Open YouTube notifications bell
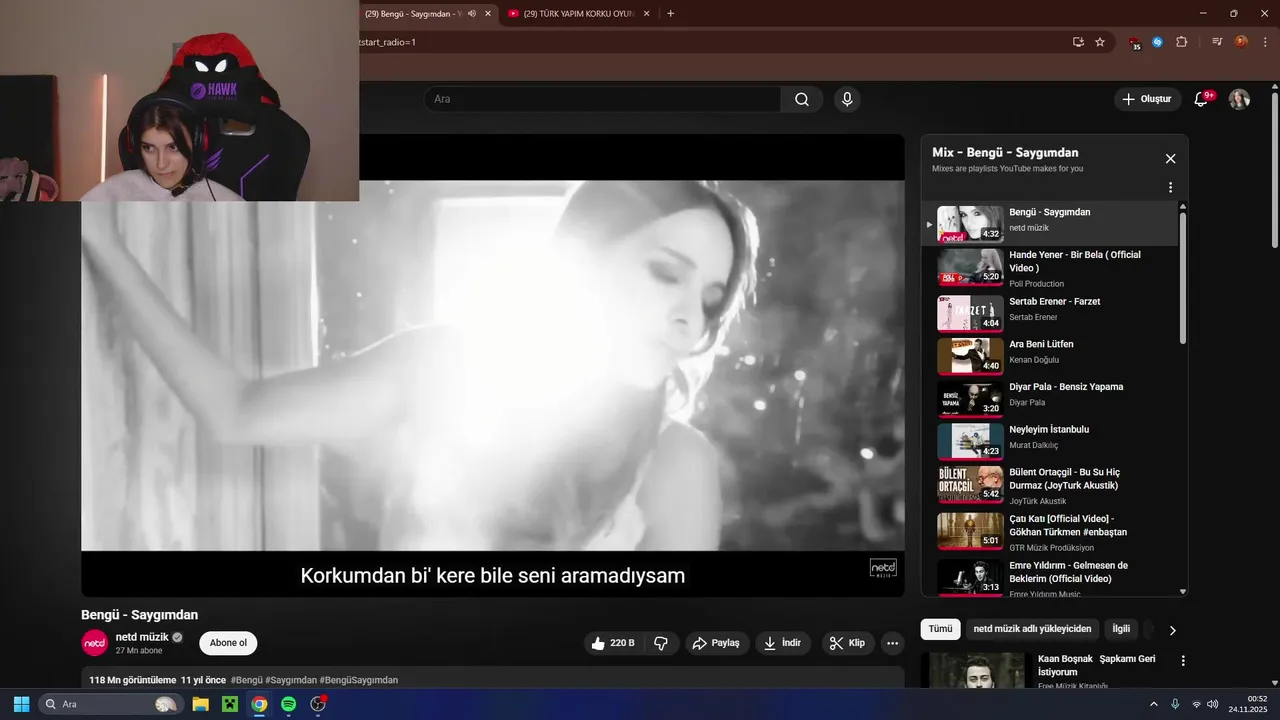This screenshot has width=1280, height=720. pos(1202,99)
